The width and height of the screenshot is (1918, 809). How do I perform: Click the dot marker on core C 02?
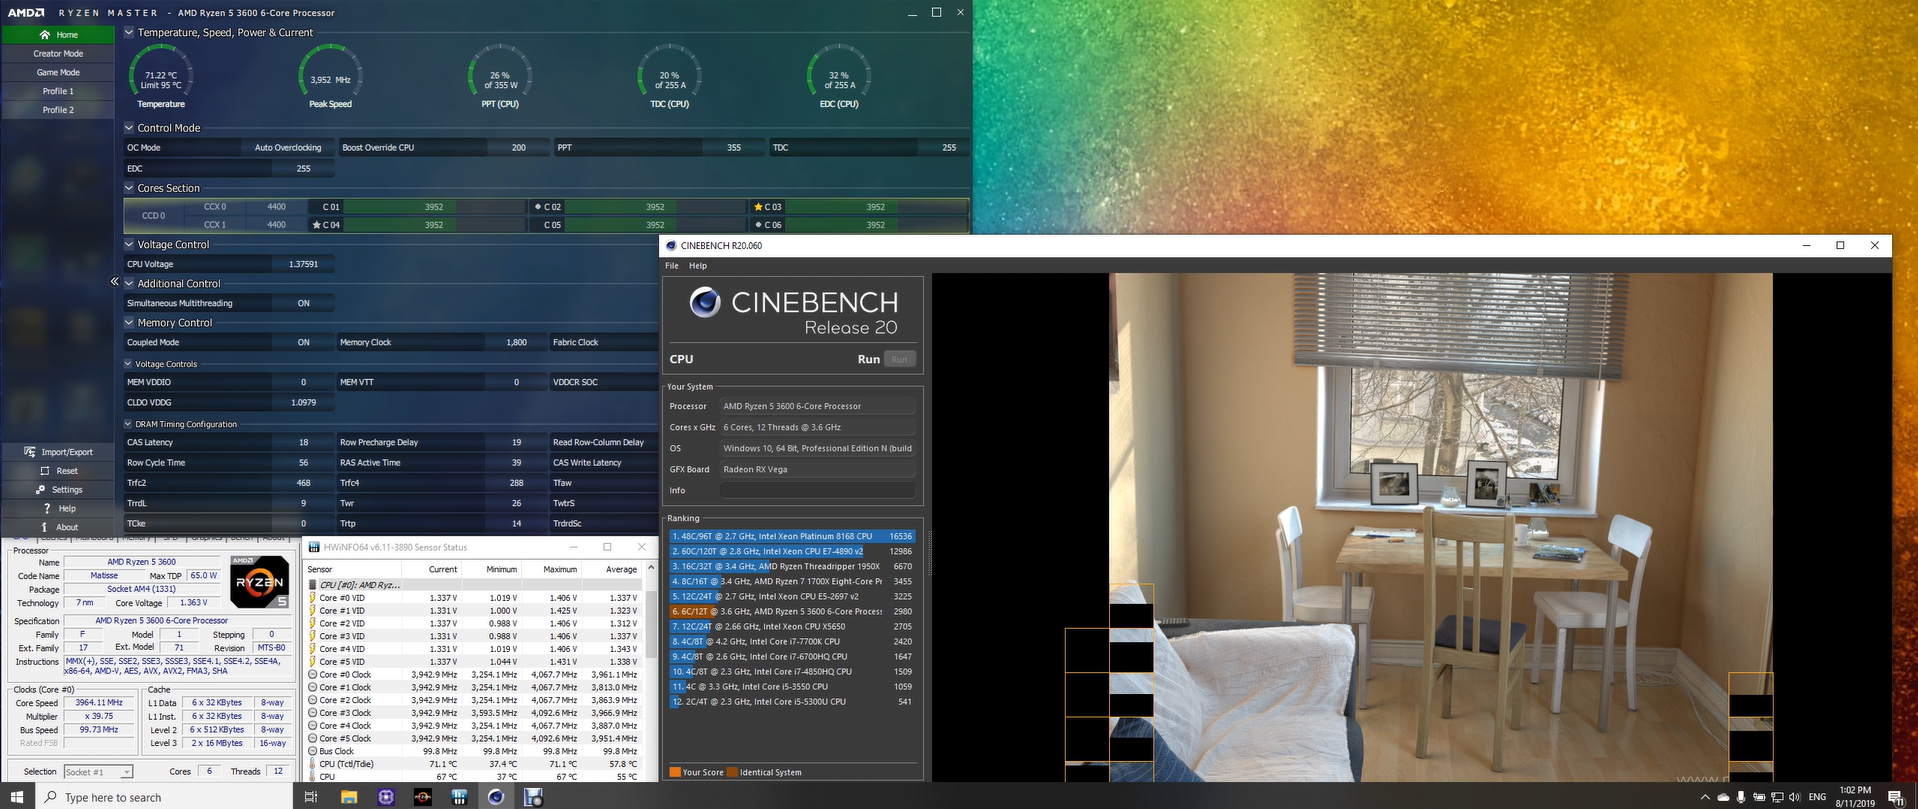pos(538,207)
